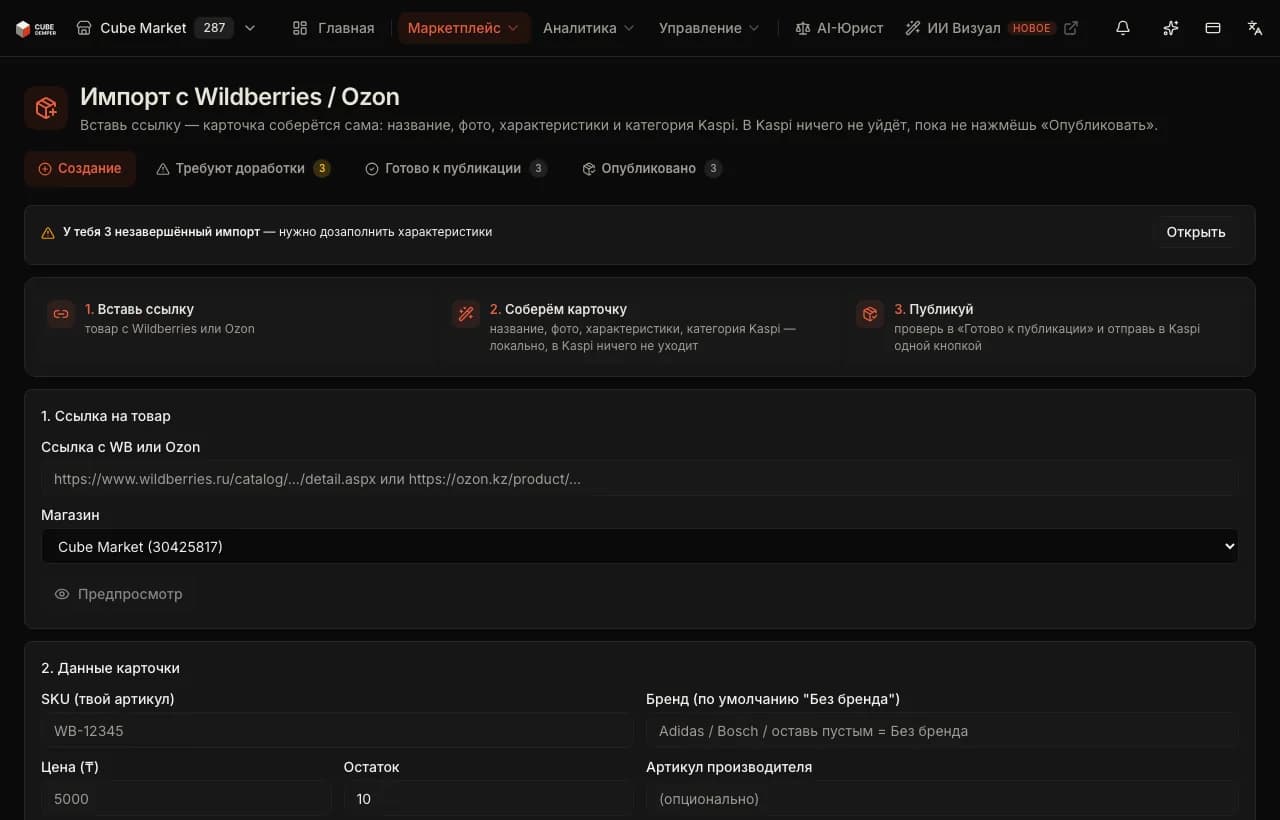Screen dimensions: 1280x820
Task: Open the Управление dropdown menu
Action: pos(708,28)
